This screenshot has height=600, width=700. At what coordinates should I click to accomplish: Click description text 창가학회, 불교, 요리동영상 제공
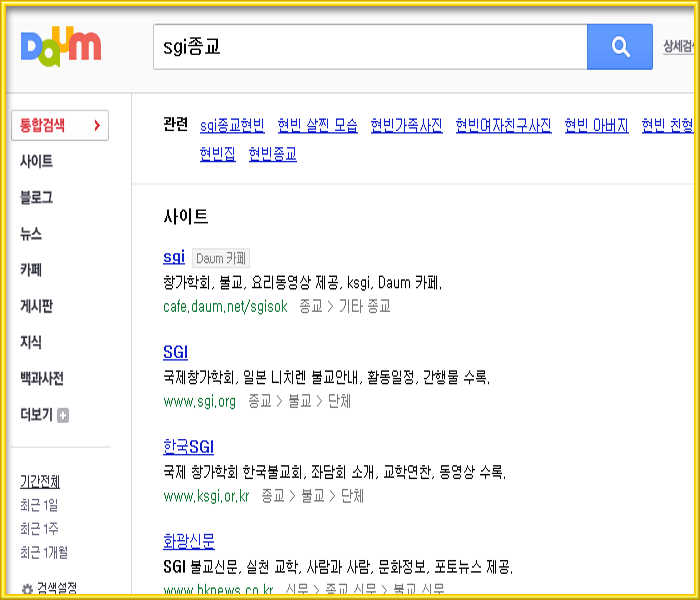coord(252,283)
